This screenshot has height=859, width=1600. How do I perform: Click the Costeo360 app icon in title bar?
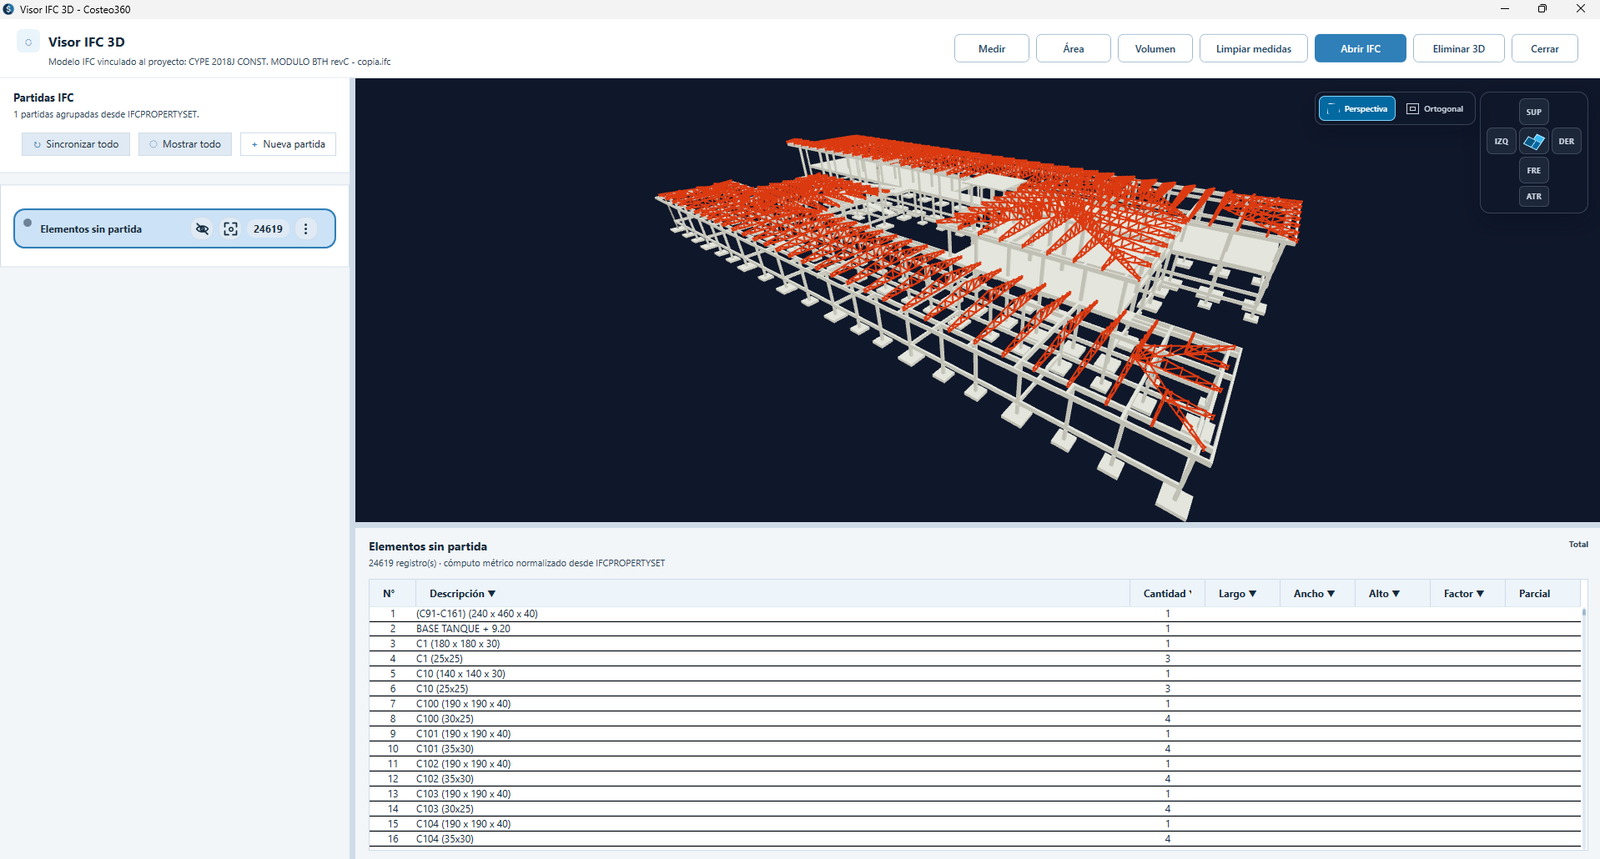pyautogui.click(x=9, y=9)
